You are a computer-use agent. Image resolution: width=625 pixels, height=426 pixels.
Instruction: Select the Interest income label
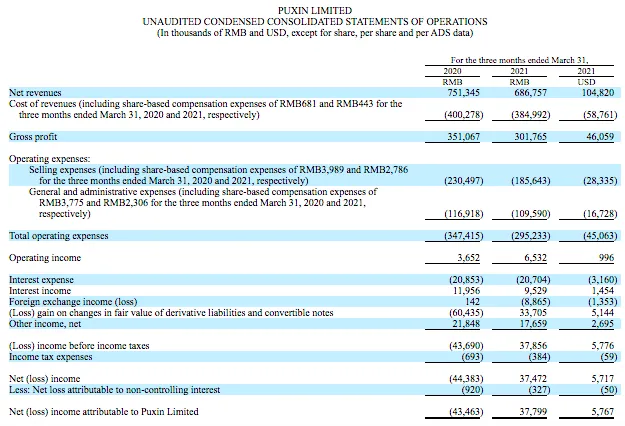[40, 291]
